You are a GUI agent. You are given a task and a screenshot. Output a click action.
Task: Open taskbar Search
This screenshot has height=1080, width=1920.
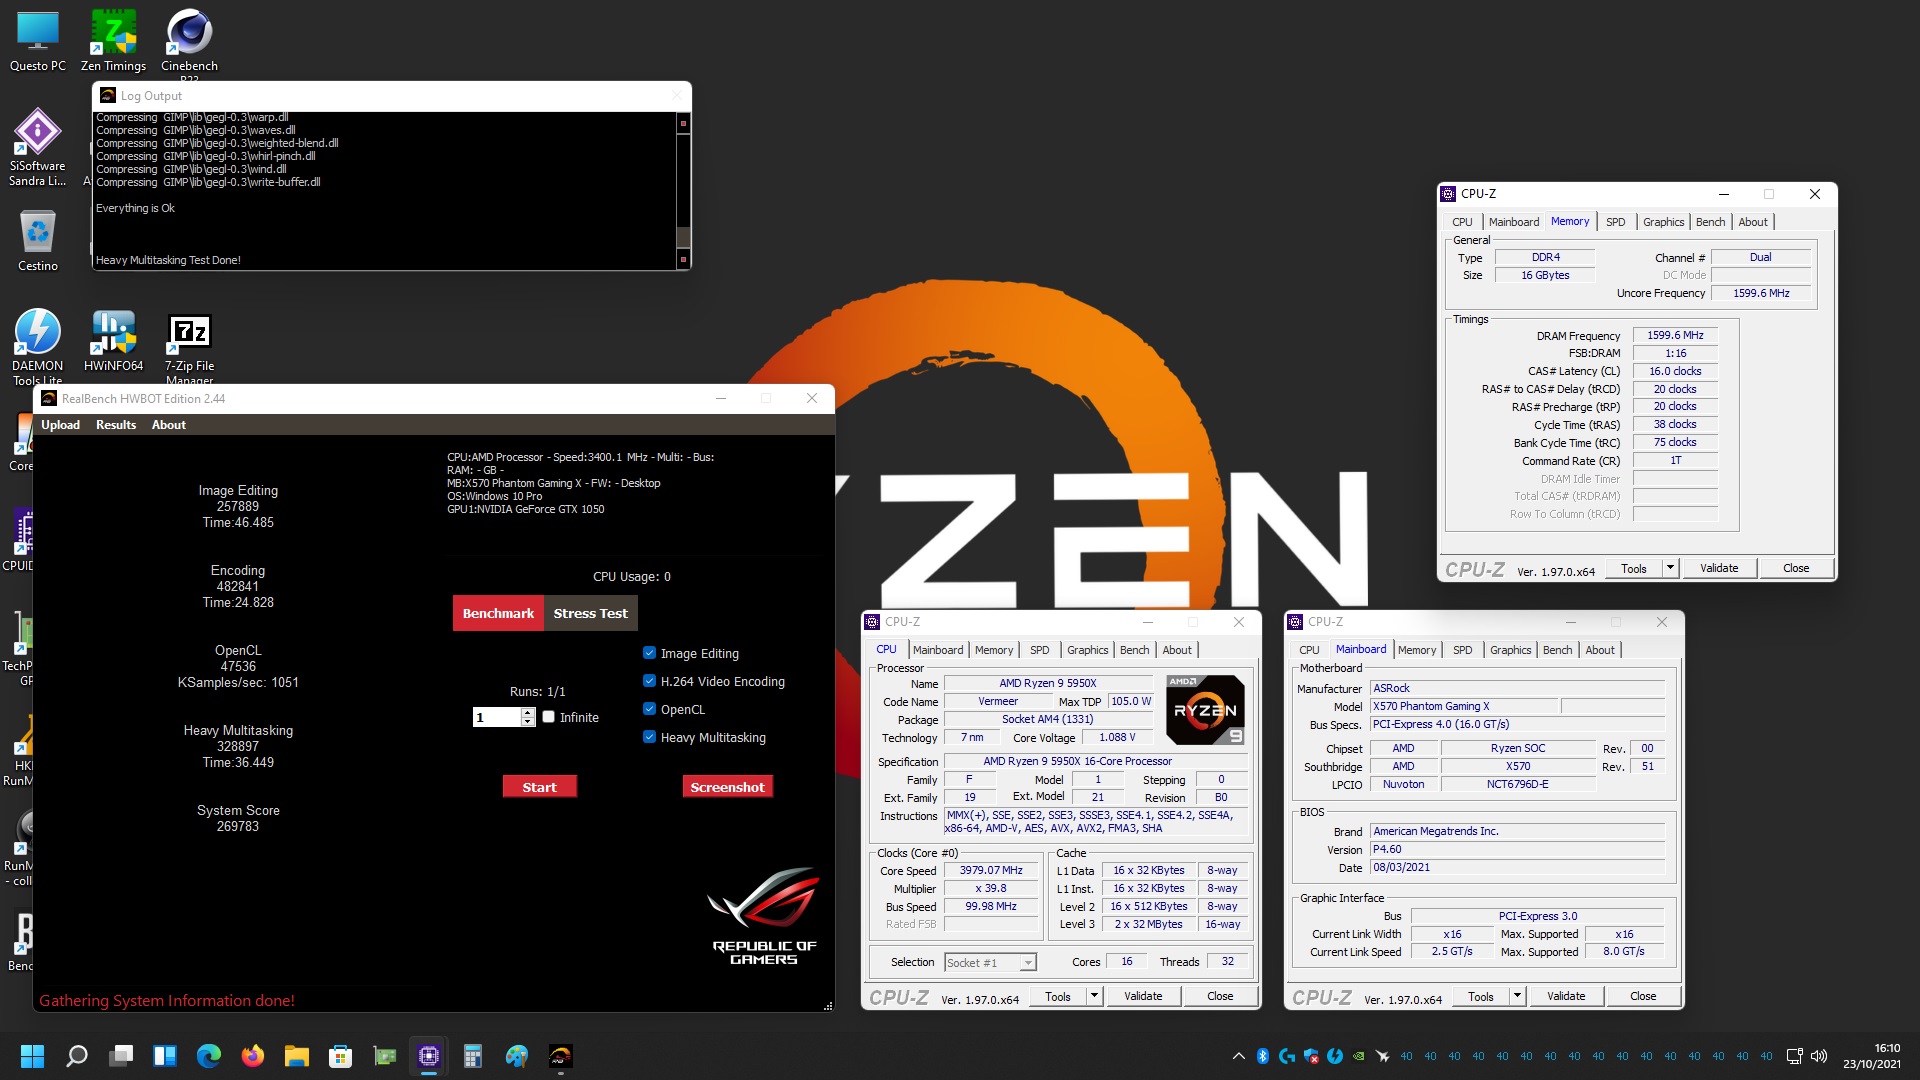pos(77,1056)
